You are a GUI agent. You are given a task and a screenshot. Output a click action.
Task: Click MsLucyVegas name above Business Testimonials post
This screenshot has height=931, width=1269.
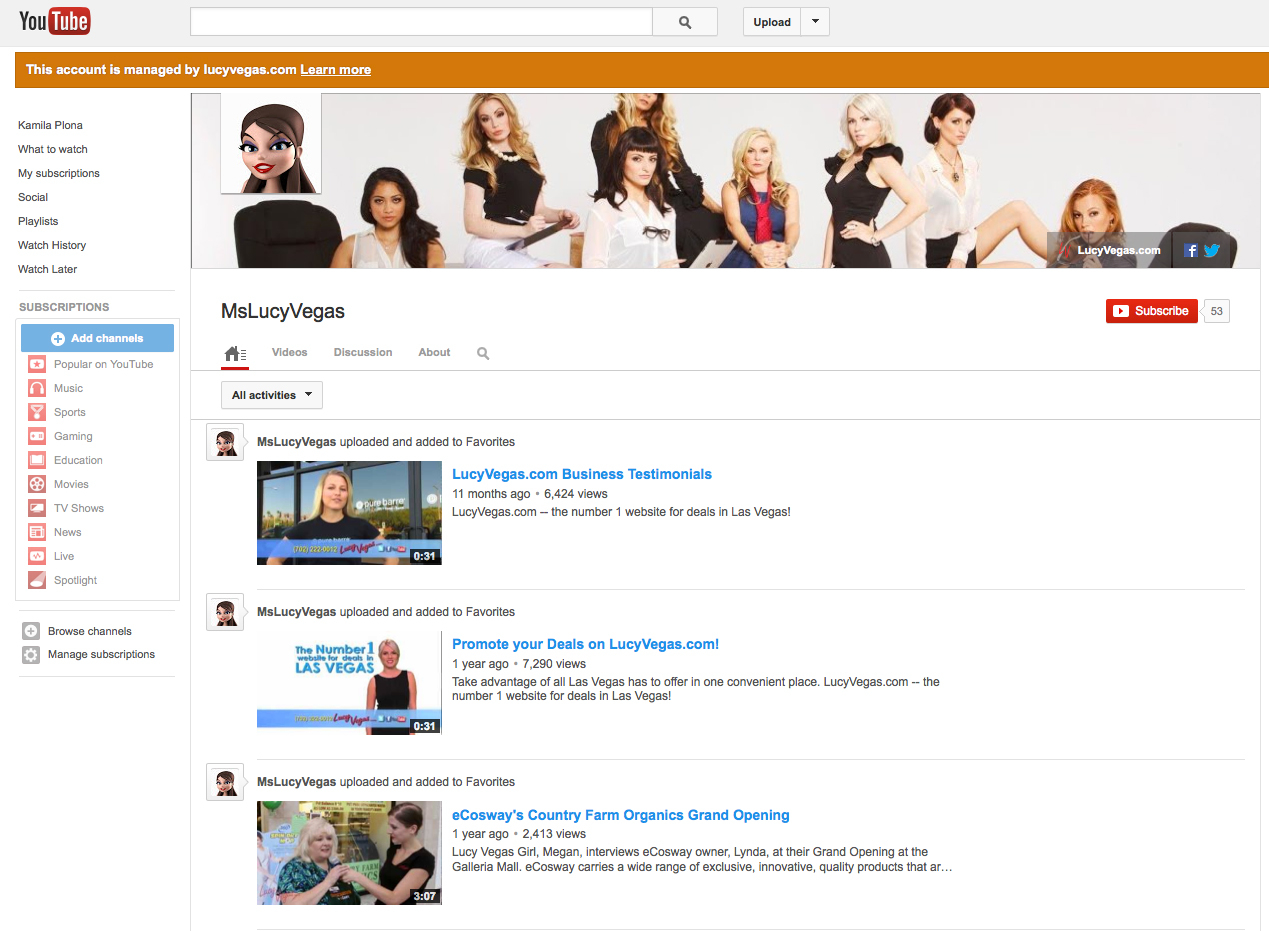click(297, 441)
